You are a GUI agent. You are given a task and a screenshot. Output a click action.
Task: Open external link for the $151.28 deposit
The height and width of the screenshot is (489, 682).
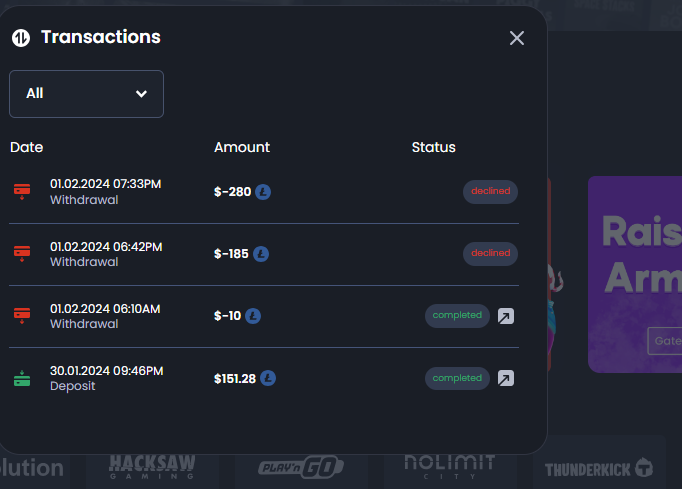(x=506, y=378)
